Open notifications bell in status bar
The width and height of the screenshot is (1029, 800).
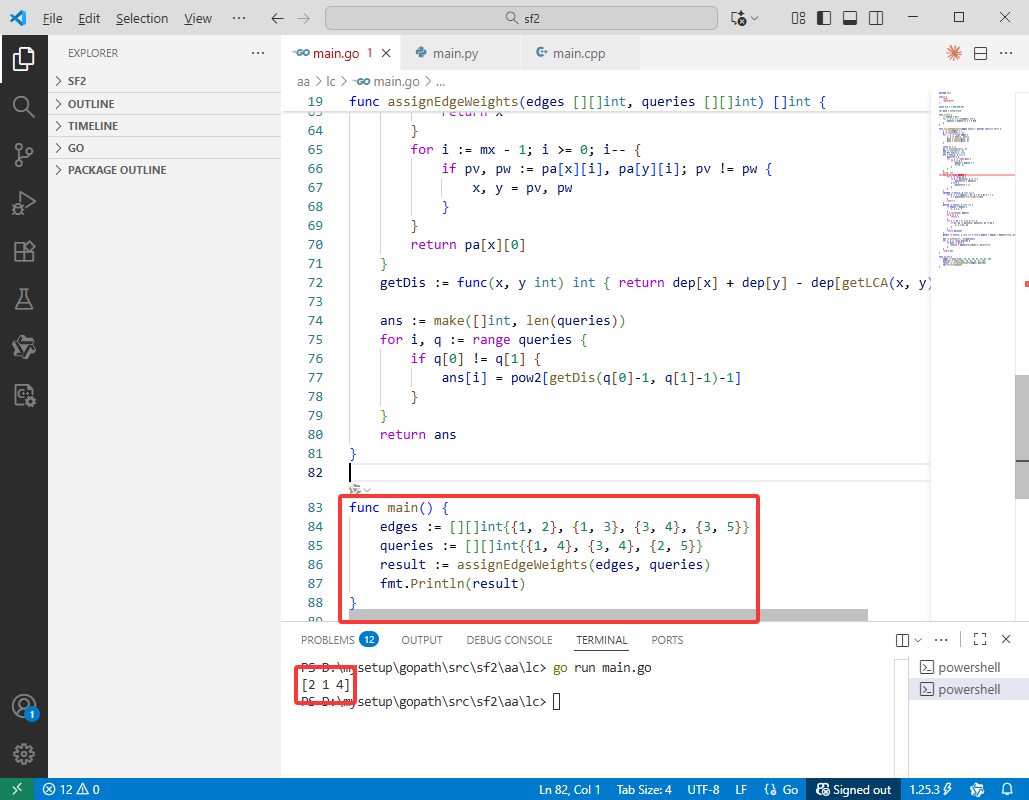click(1007, 789)
